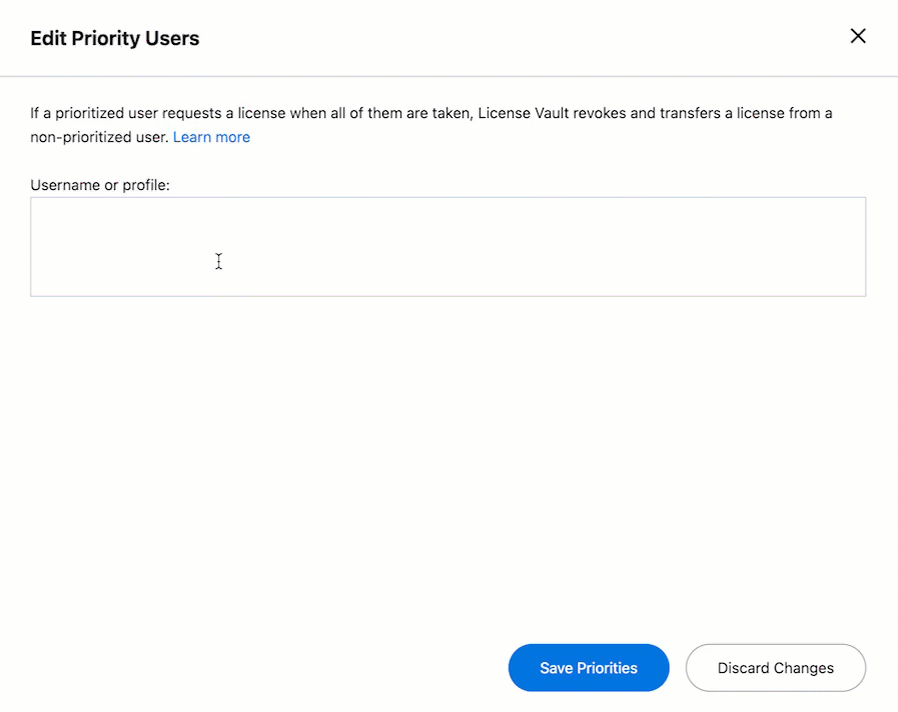The image size is (898, 712).
Task: Click the License Vault description paragraph
Action: 430,113
